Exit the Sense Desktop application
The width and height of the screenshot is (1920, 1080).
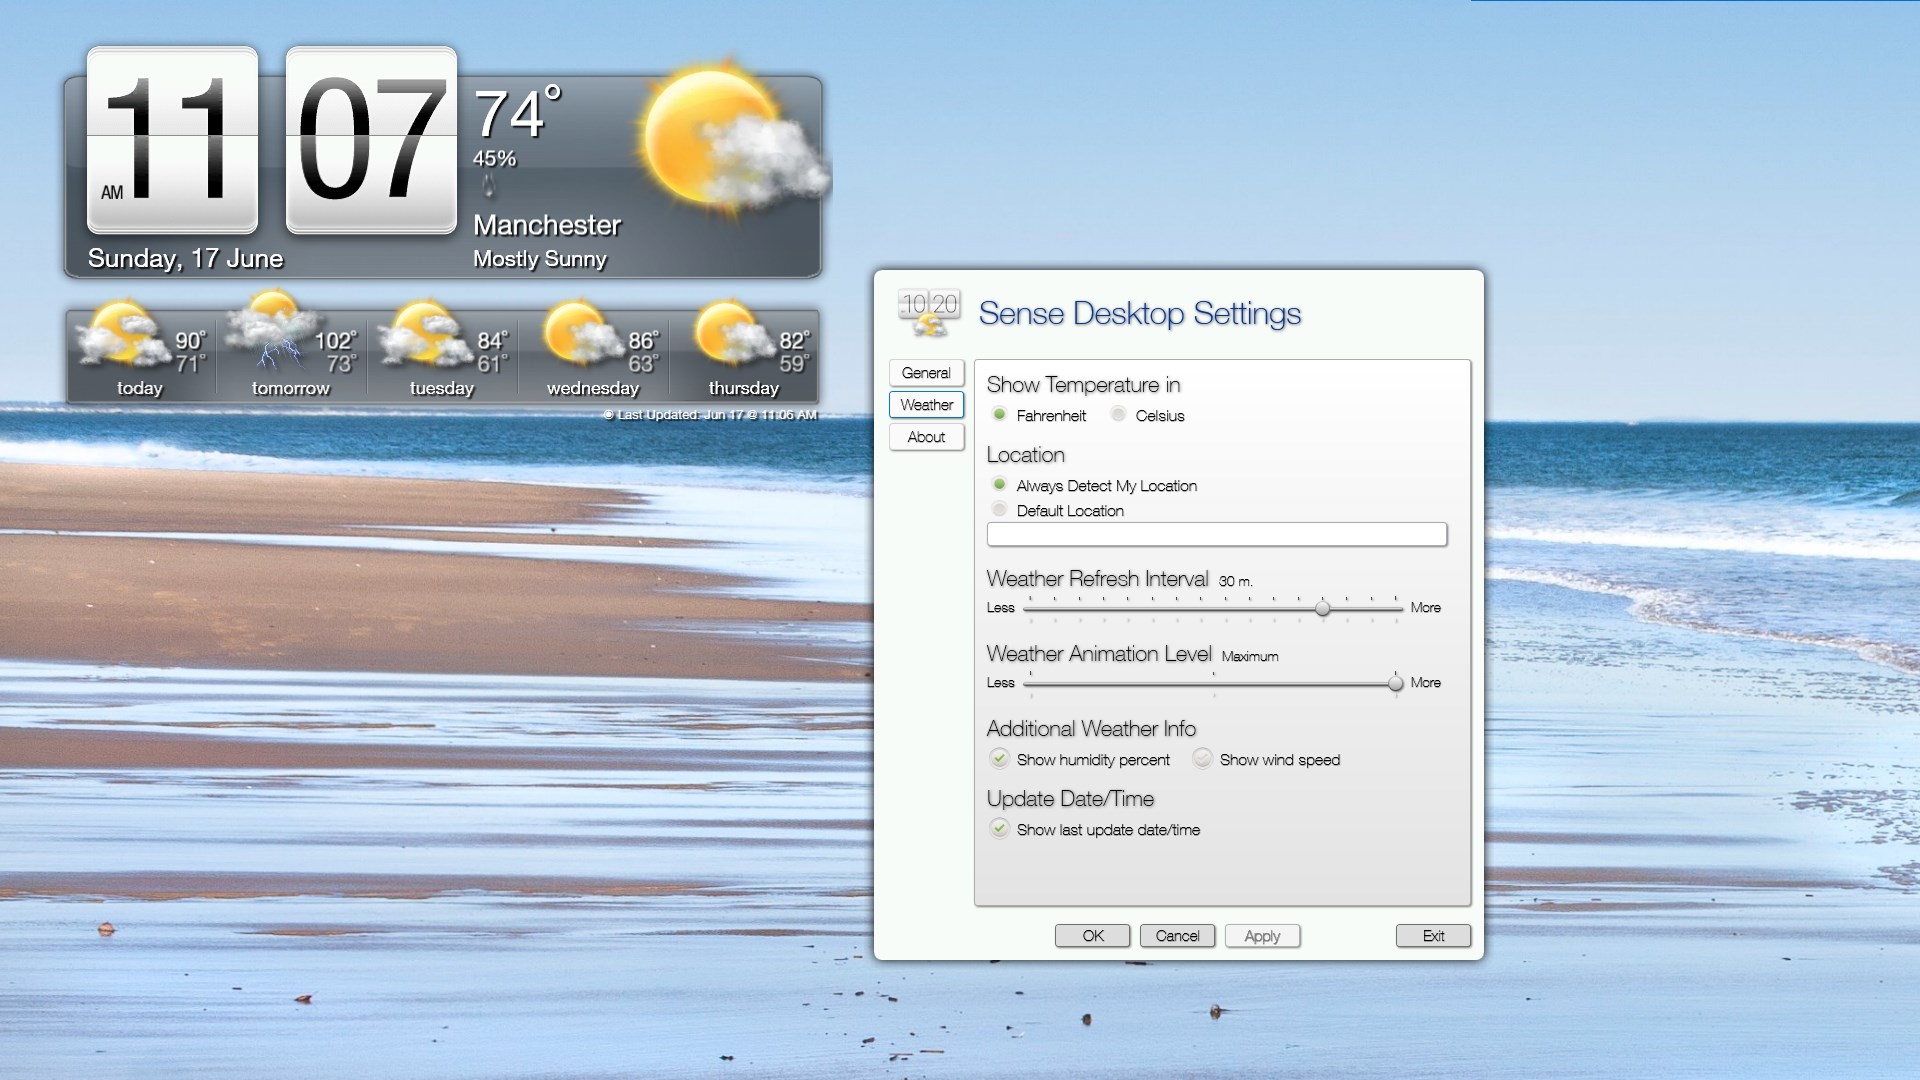[1433, 935]
